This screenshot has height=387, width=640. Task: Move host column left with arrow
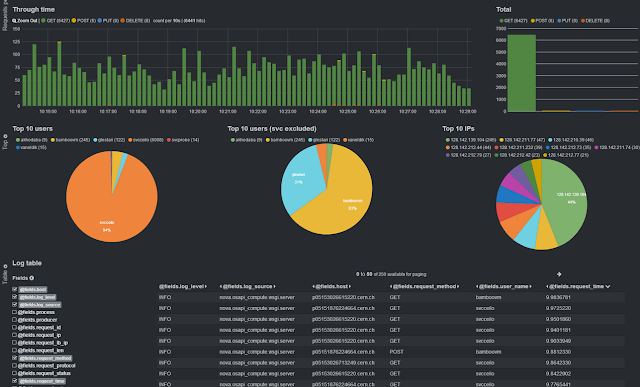(x=313, y=287)
